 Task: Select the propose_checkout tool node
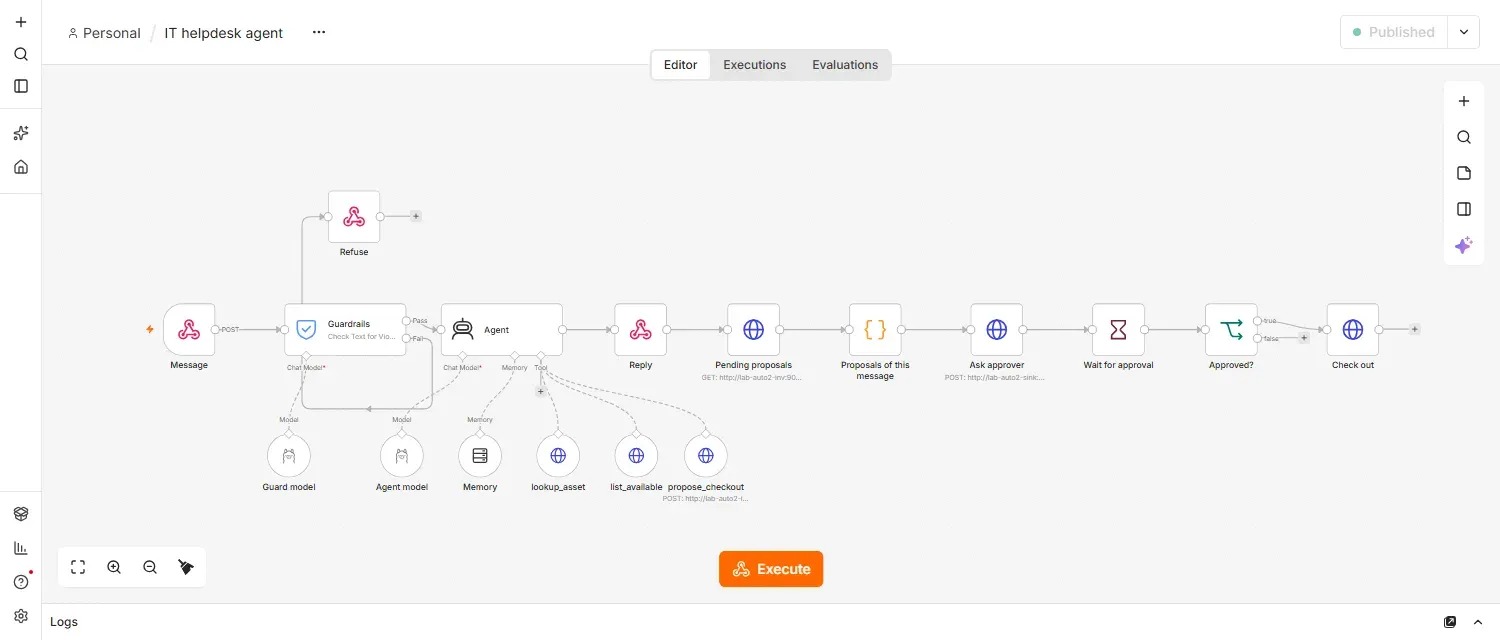[706, 456]
